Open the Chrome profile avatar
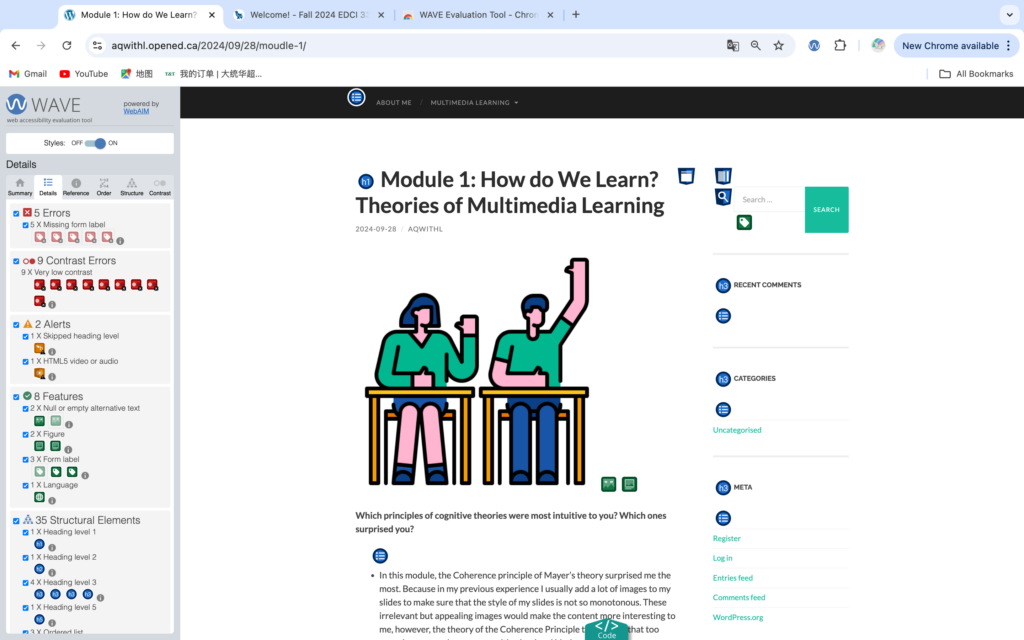 [878, 46]
